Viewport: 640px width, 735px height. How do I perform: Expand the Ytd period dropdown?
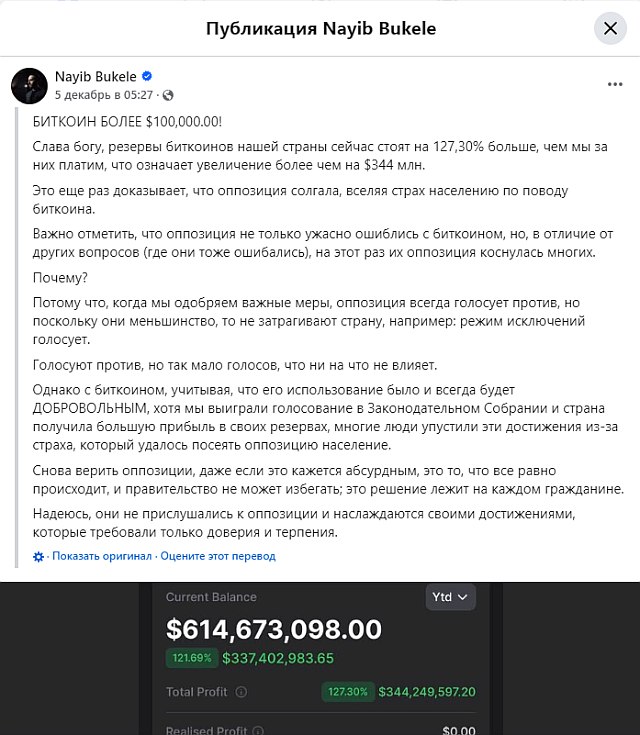pos(450,597)
